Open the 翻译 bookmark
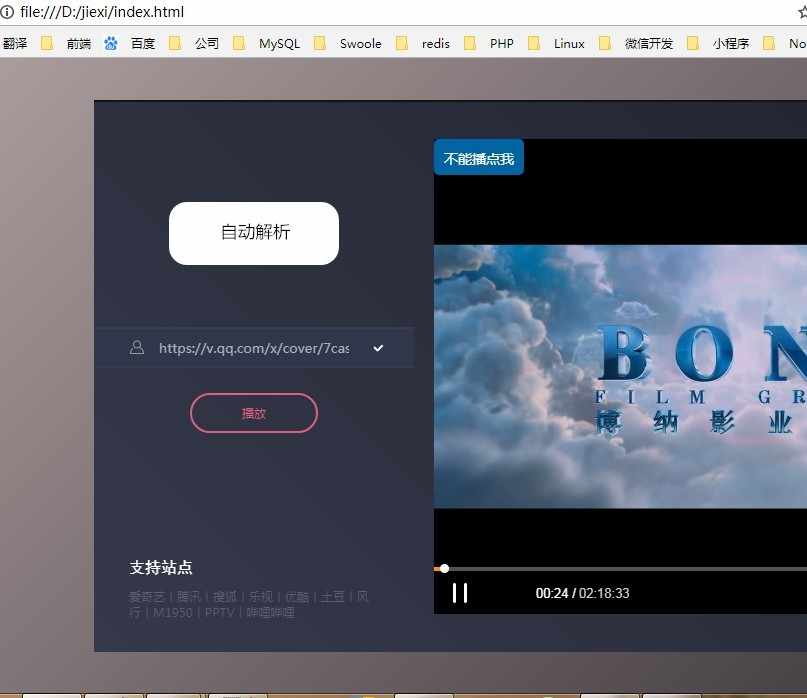 [15, 43]
